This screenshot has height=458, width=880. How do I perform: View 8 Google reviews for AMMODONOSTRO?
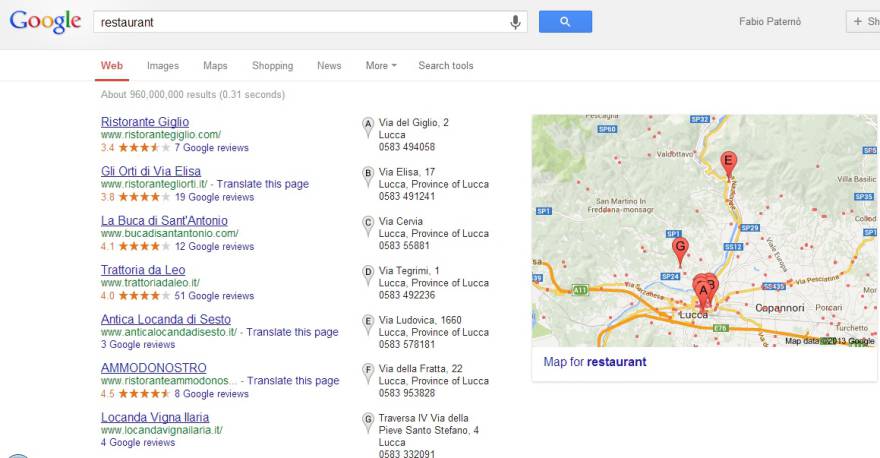coord(211,394)
